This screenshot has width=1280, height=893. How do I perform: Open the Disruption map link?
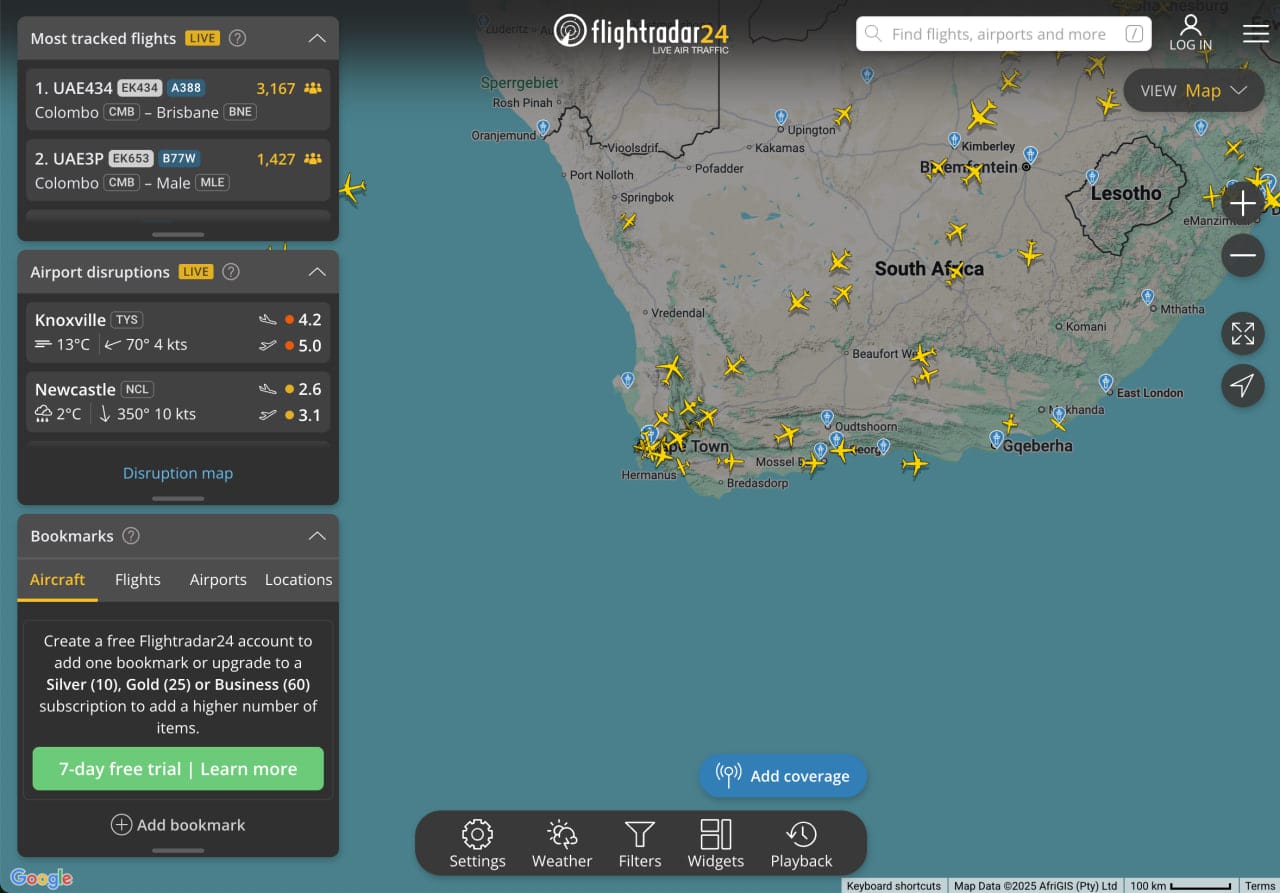(178, 473)
